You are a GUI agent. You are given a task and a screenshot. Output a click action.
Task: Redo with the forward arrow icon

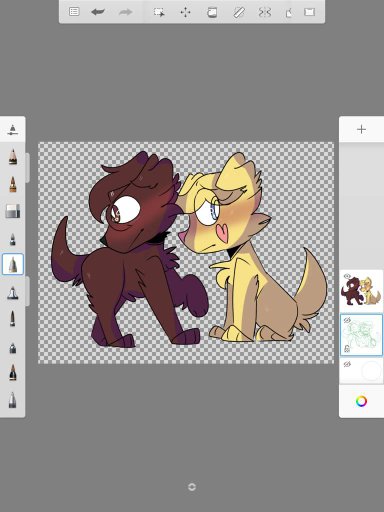click(x=126, y=12)
